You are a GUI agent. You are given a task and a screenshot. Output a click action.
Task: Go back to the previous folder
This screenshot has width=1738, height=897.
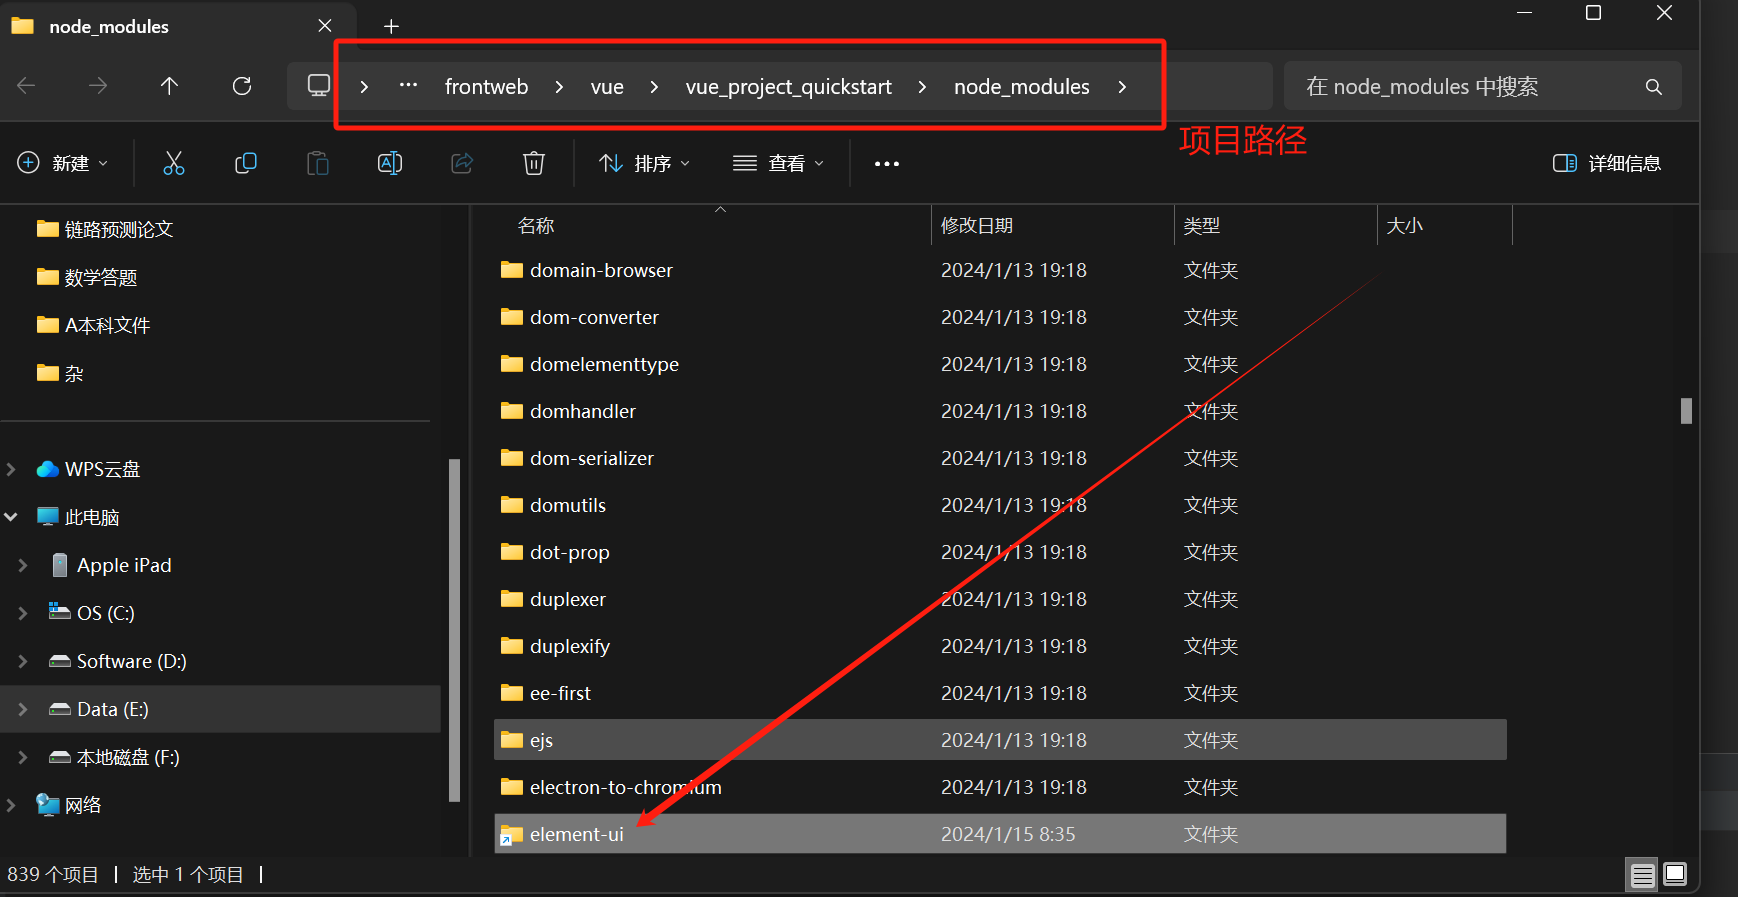[x=27, y=86]
